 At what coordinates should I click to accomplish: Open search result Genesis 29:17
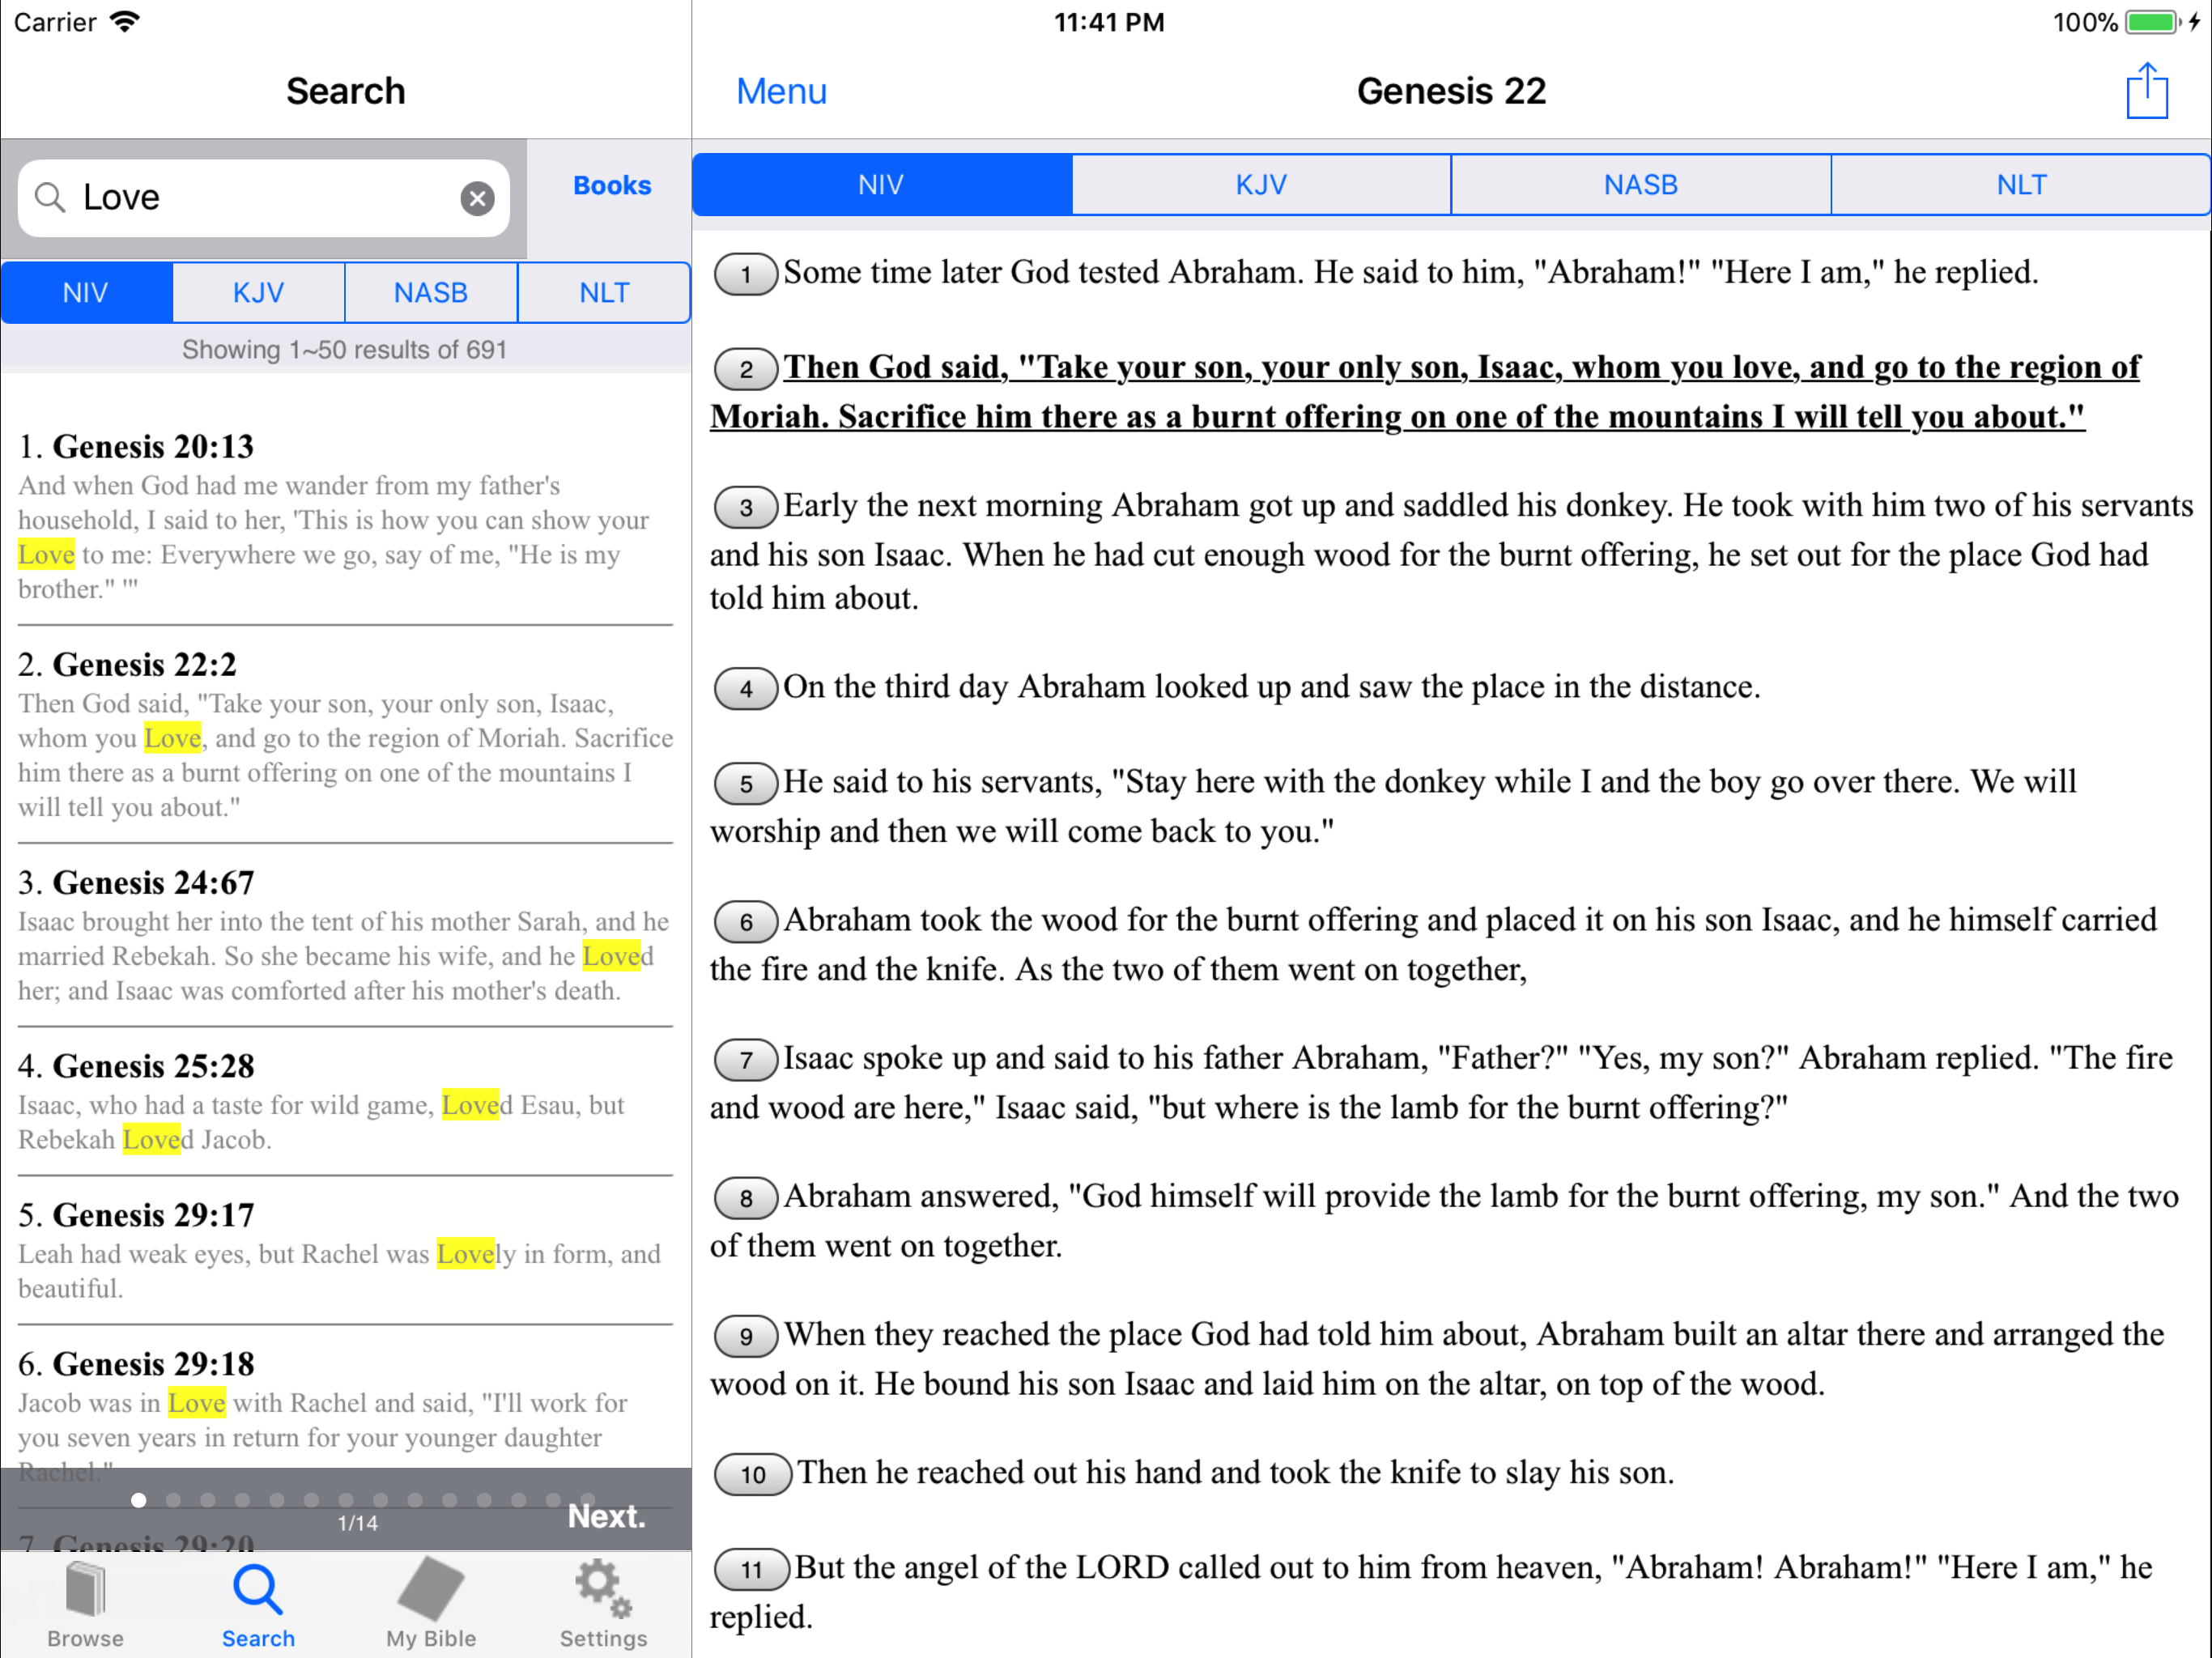point(345,1251)
